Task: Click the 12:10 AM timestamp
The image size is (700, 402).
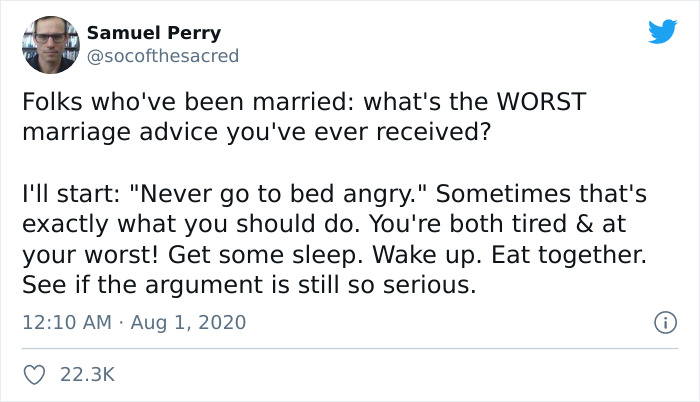Action: click(x=67, y=322)
